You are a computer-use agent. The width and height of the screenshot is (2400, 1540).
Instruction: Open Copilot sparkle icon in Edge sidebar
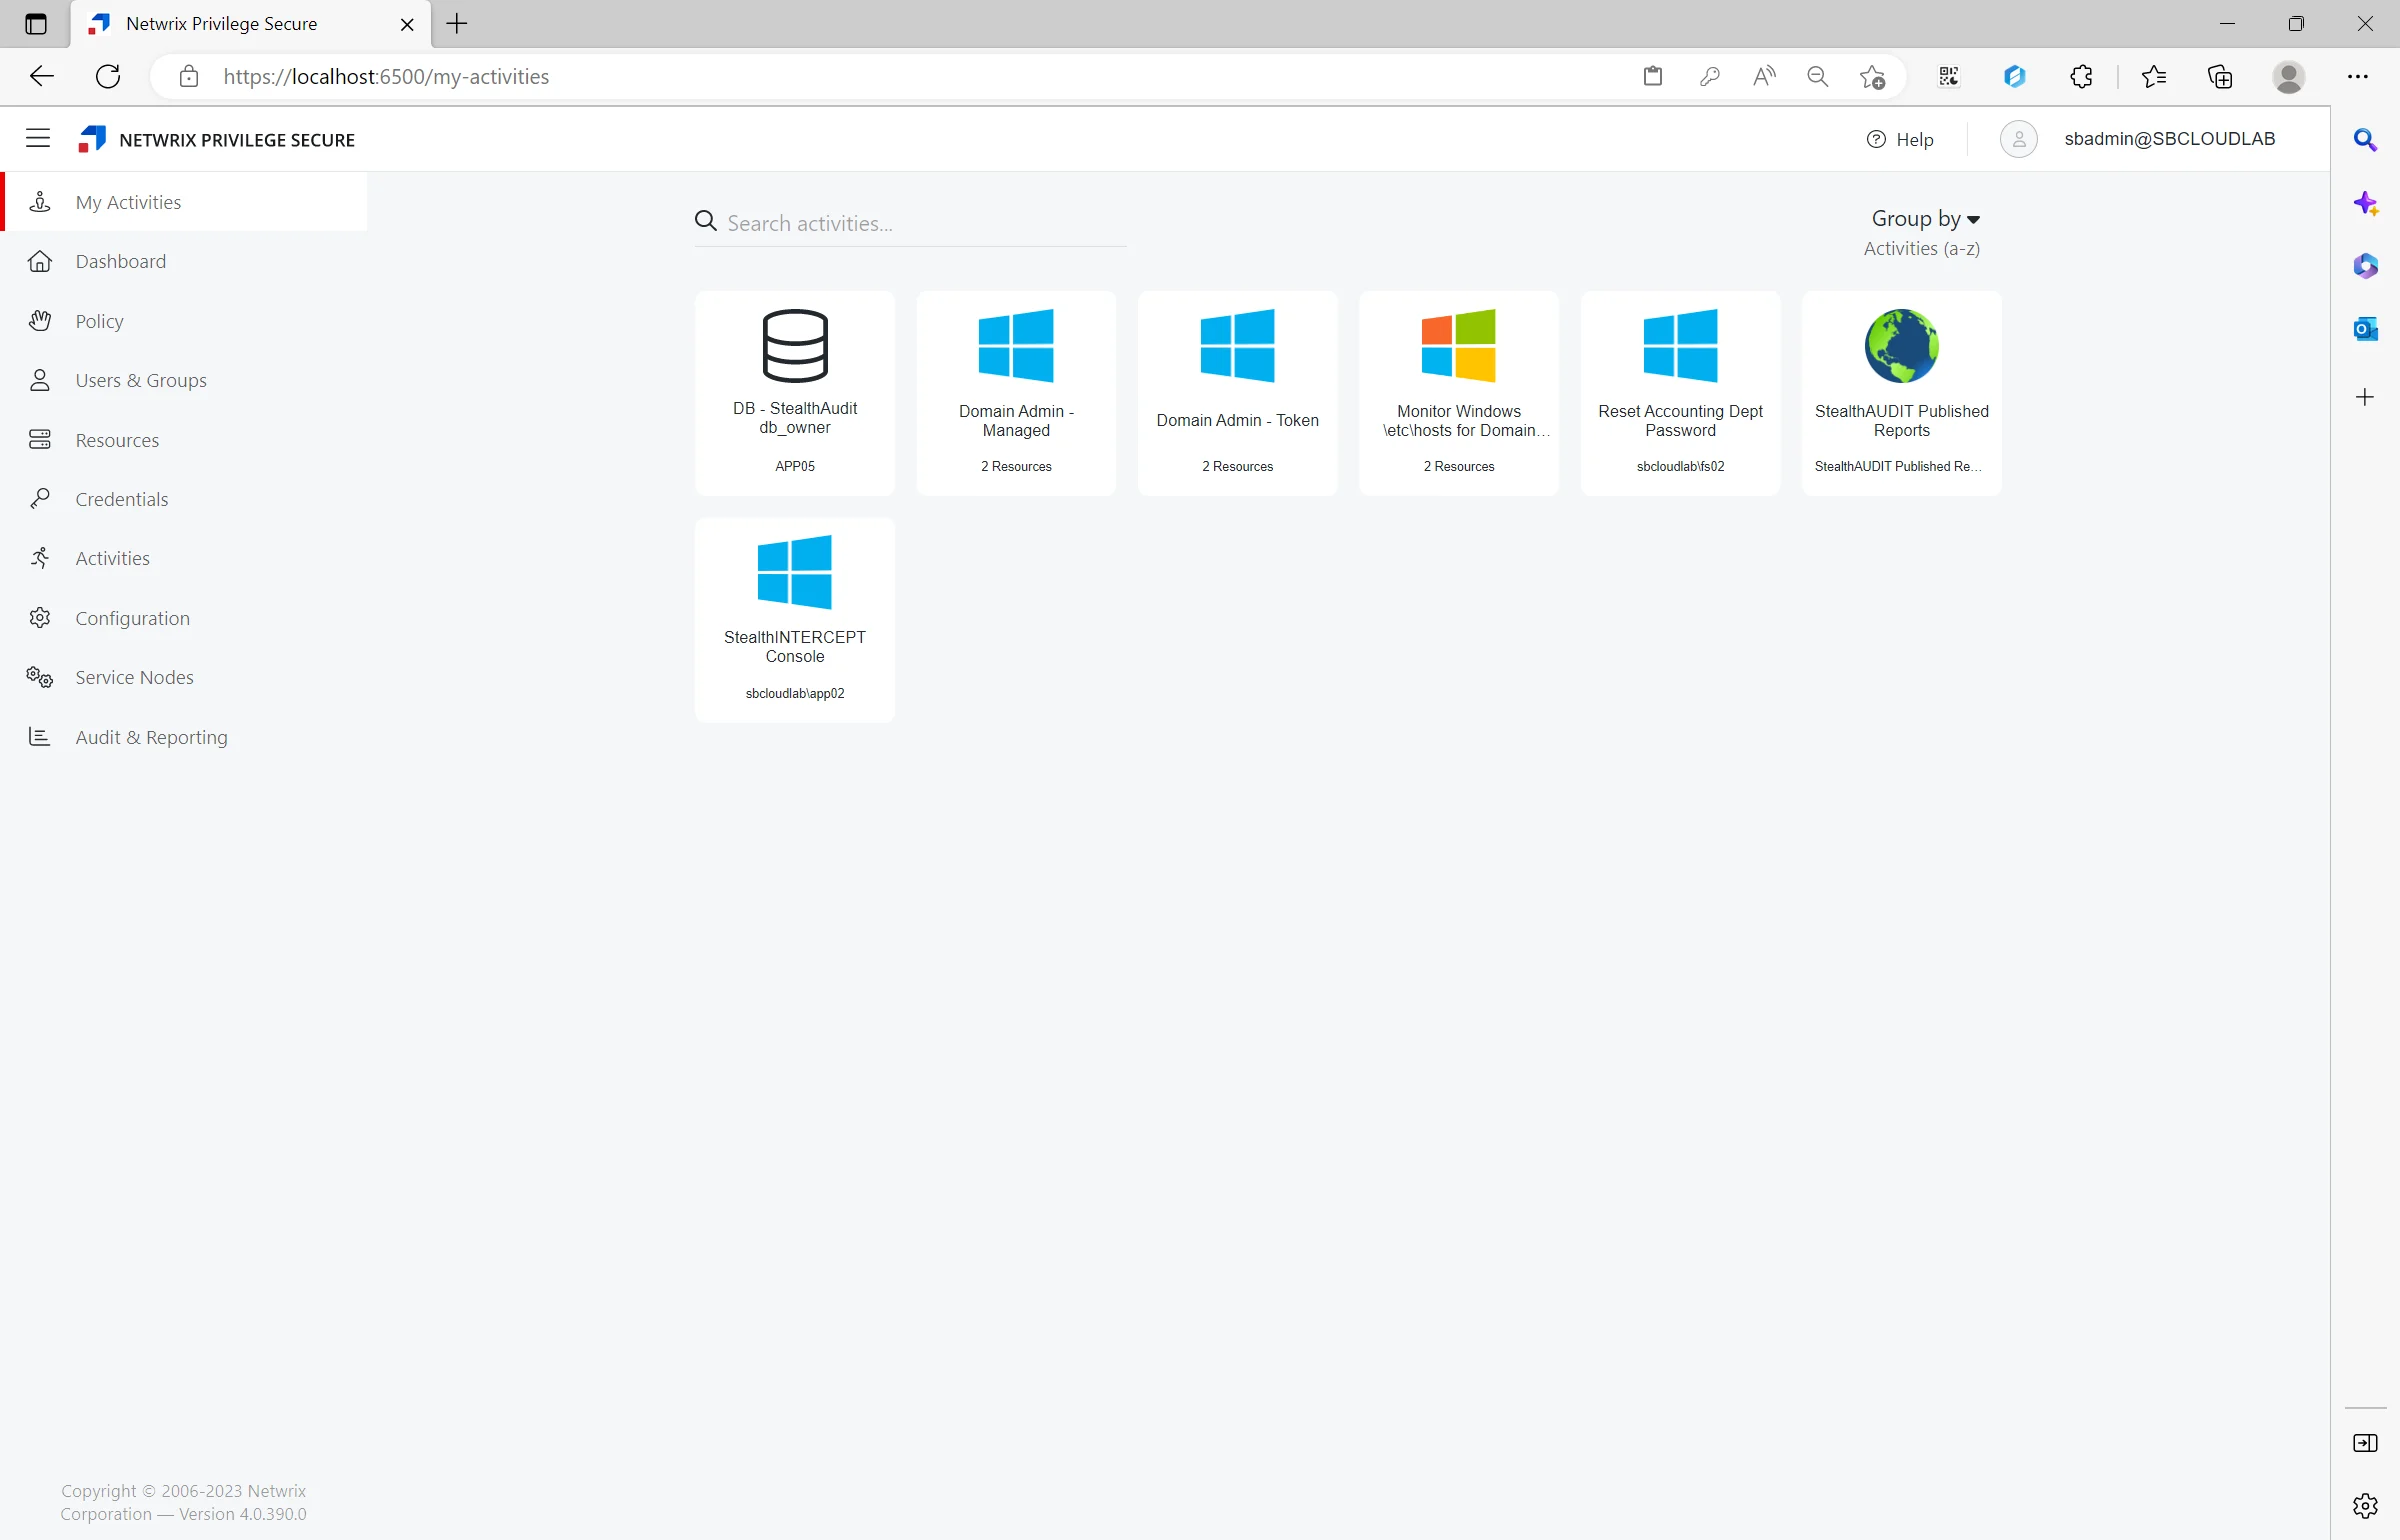pos(2365,204)
